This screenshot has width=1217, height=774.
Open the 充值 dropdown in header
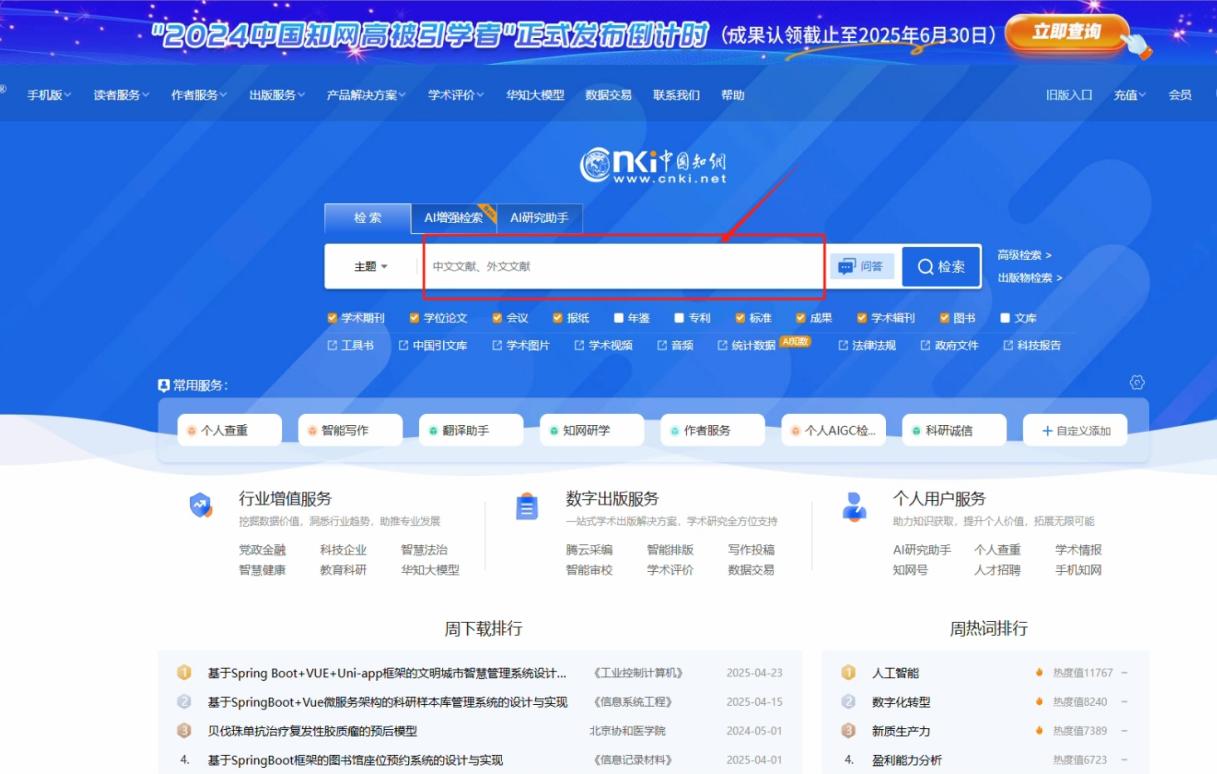tap(1130, 95)
